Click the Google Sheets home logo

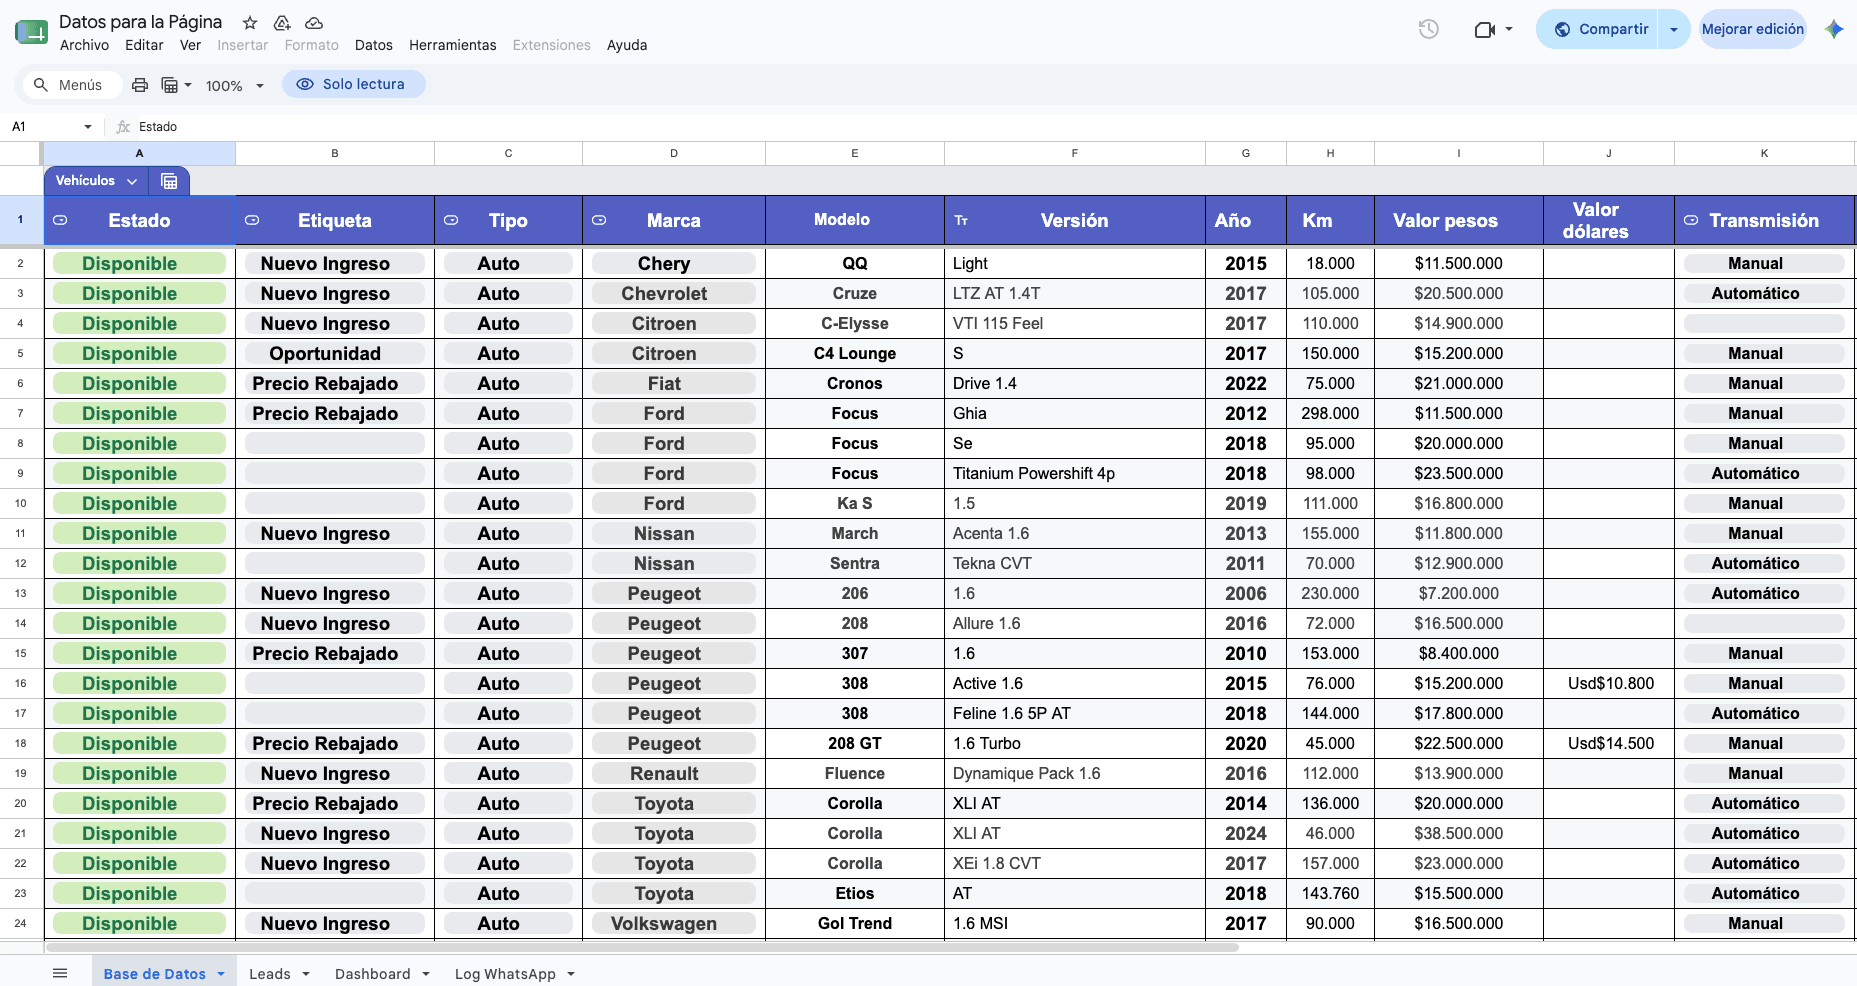[x=31, y=32]
